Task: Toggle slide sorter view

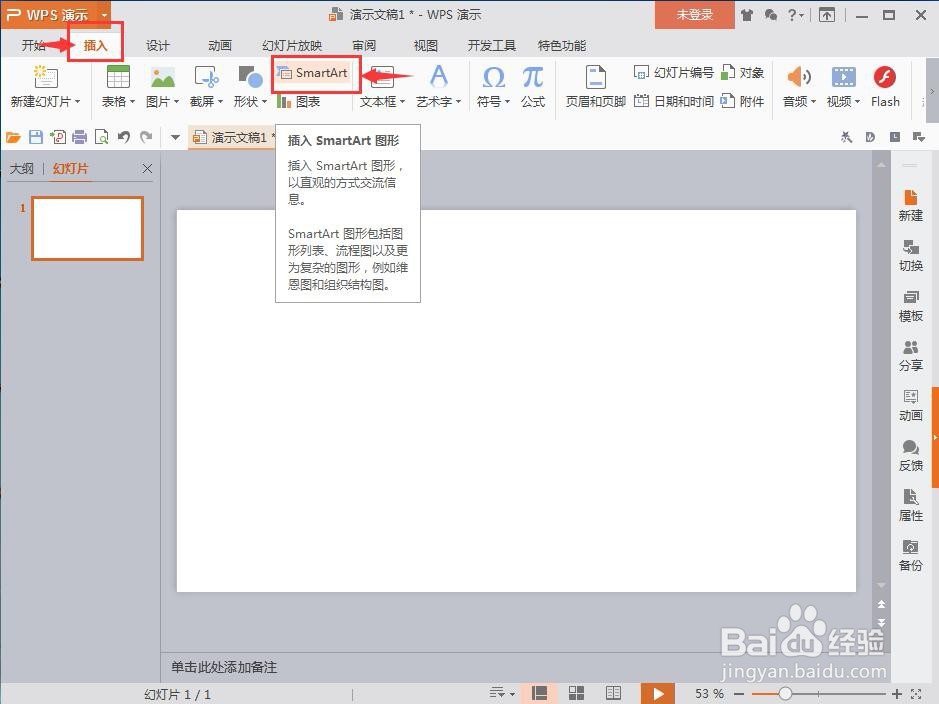Action: click(576, 693)
